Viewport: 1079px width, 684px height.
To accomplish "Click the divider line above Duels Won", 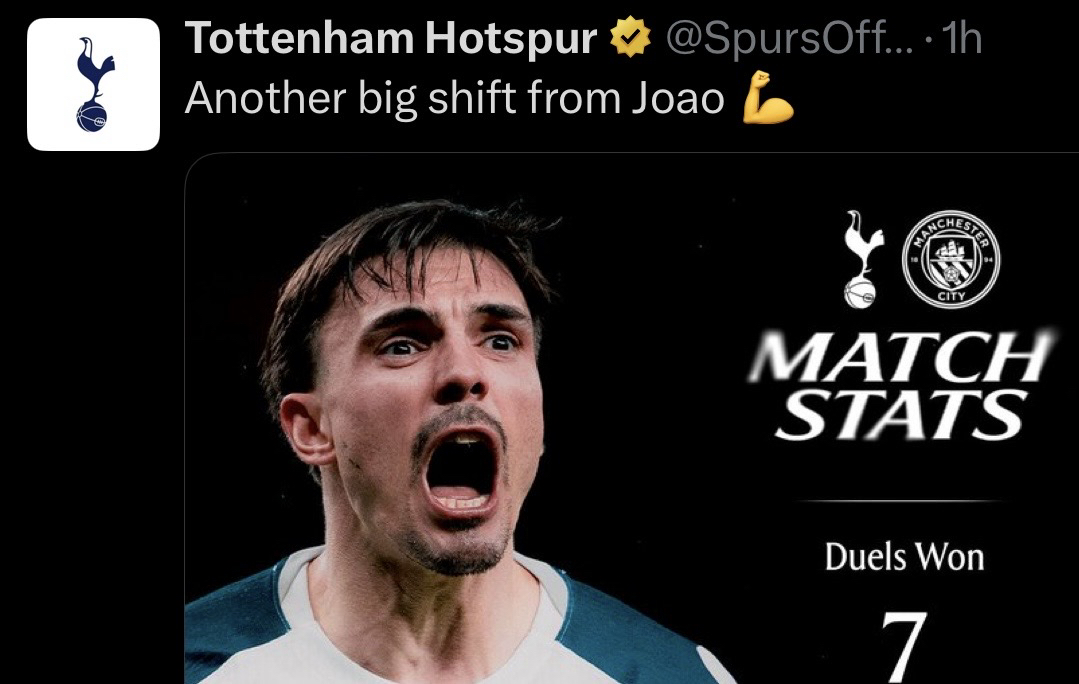I will click(901, 501).
